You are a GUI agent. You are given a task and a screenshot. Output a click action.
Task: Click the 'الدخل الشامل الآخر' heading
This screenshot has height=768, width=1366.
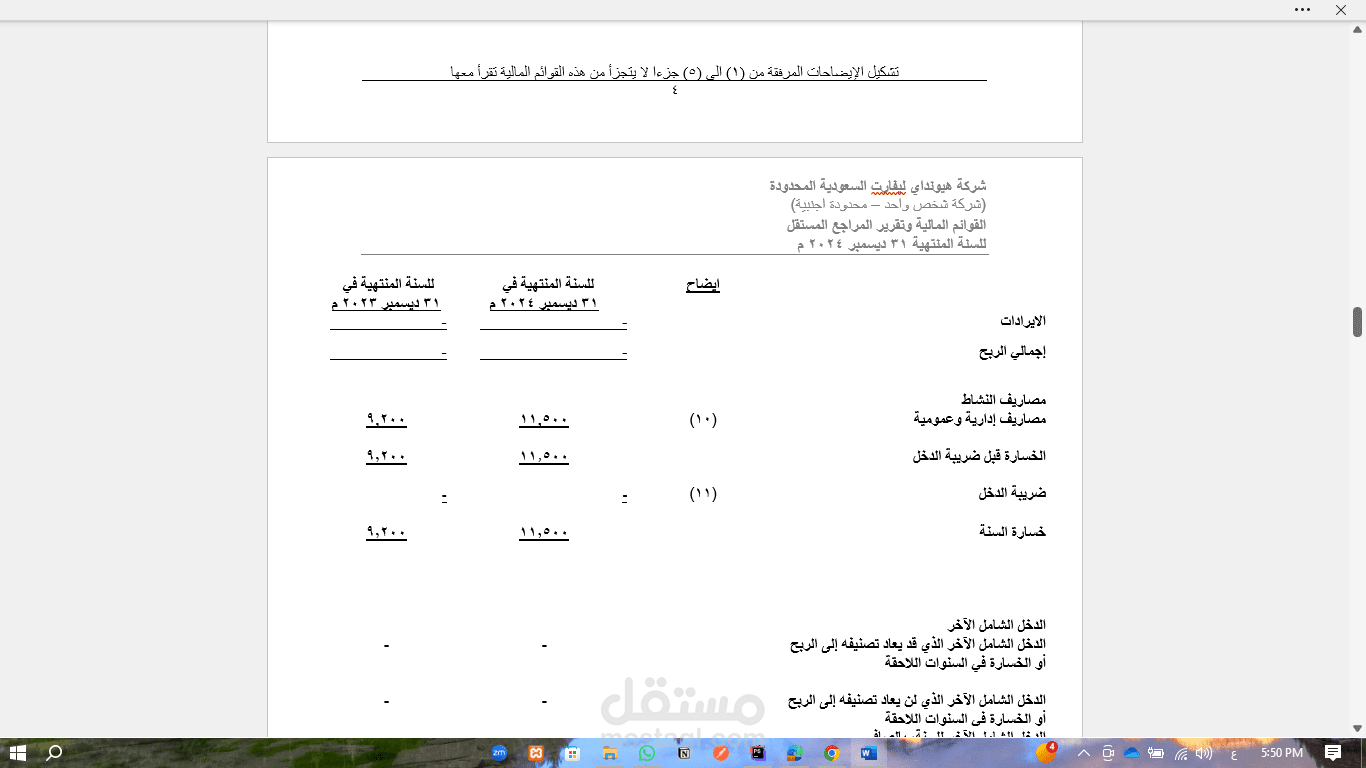point(996,625)
